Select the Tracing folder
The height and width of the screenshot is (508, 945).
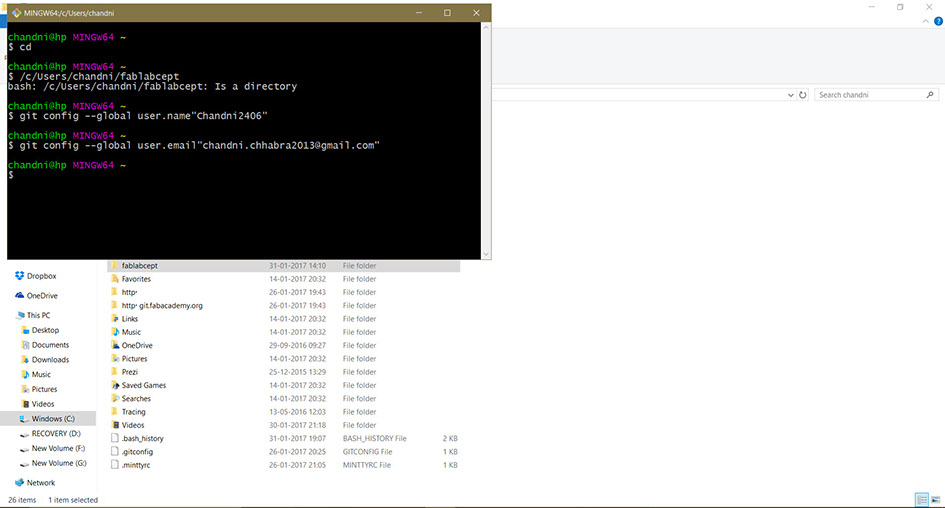click(133, 412)
